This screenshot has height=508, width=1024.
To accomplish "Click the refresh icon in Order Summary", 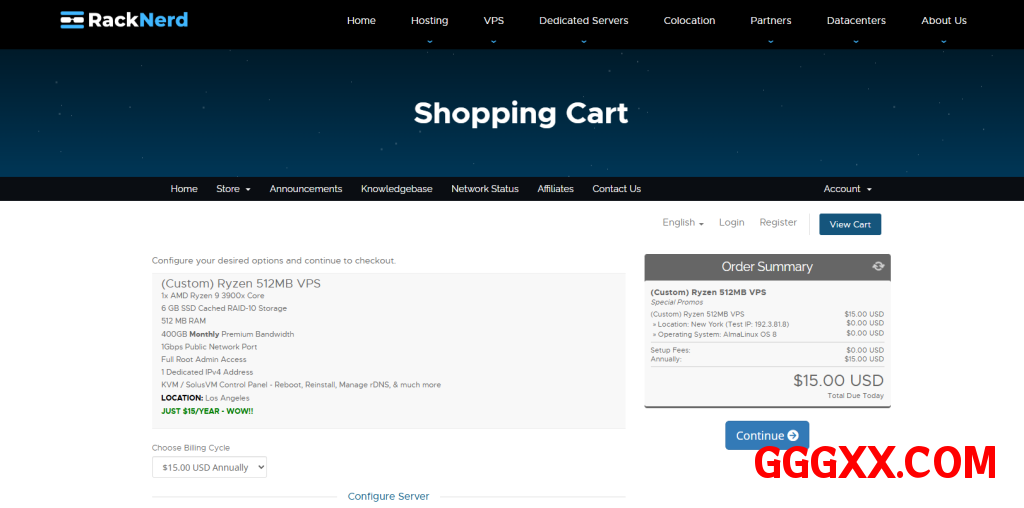I will [x=878, y=266].
